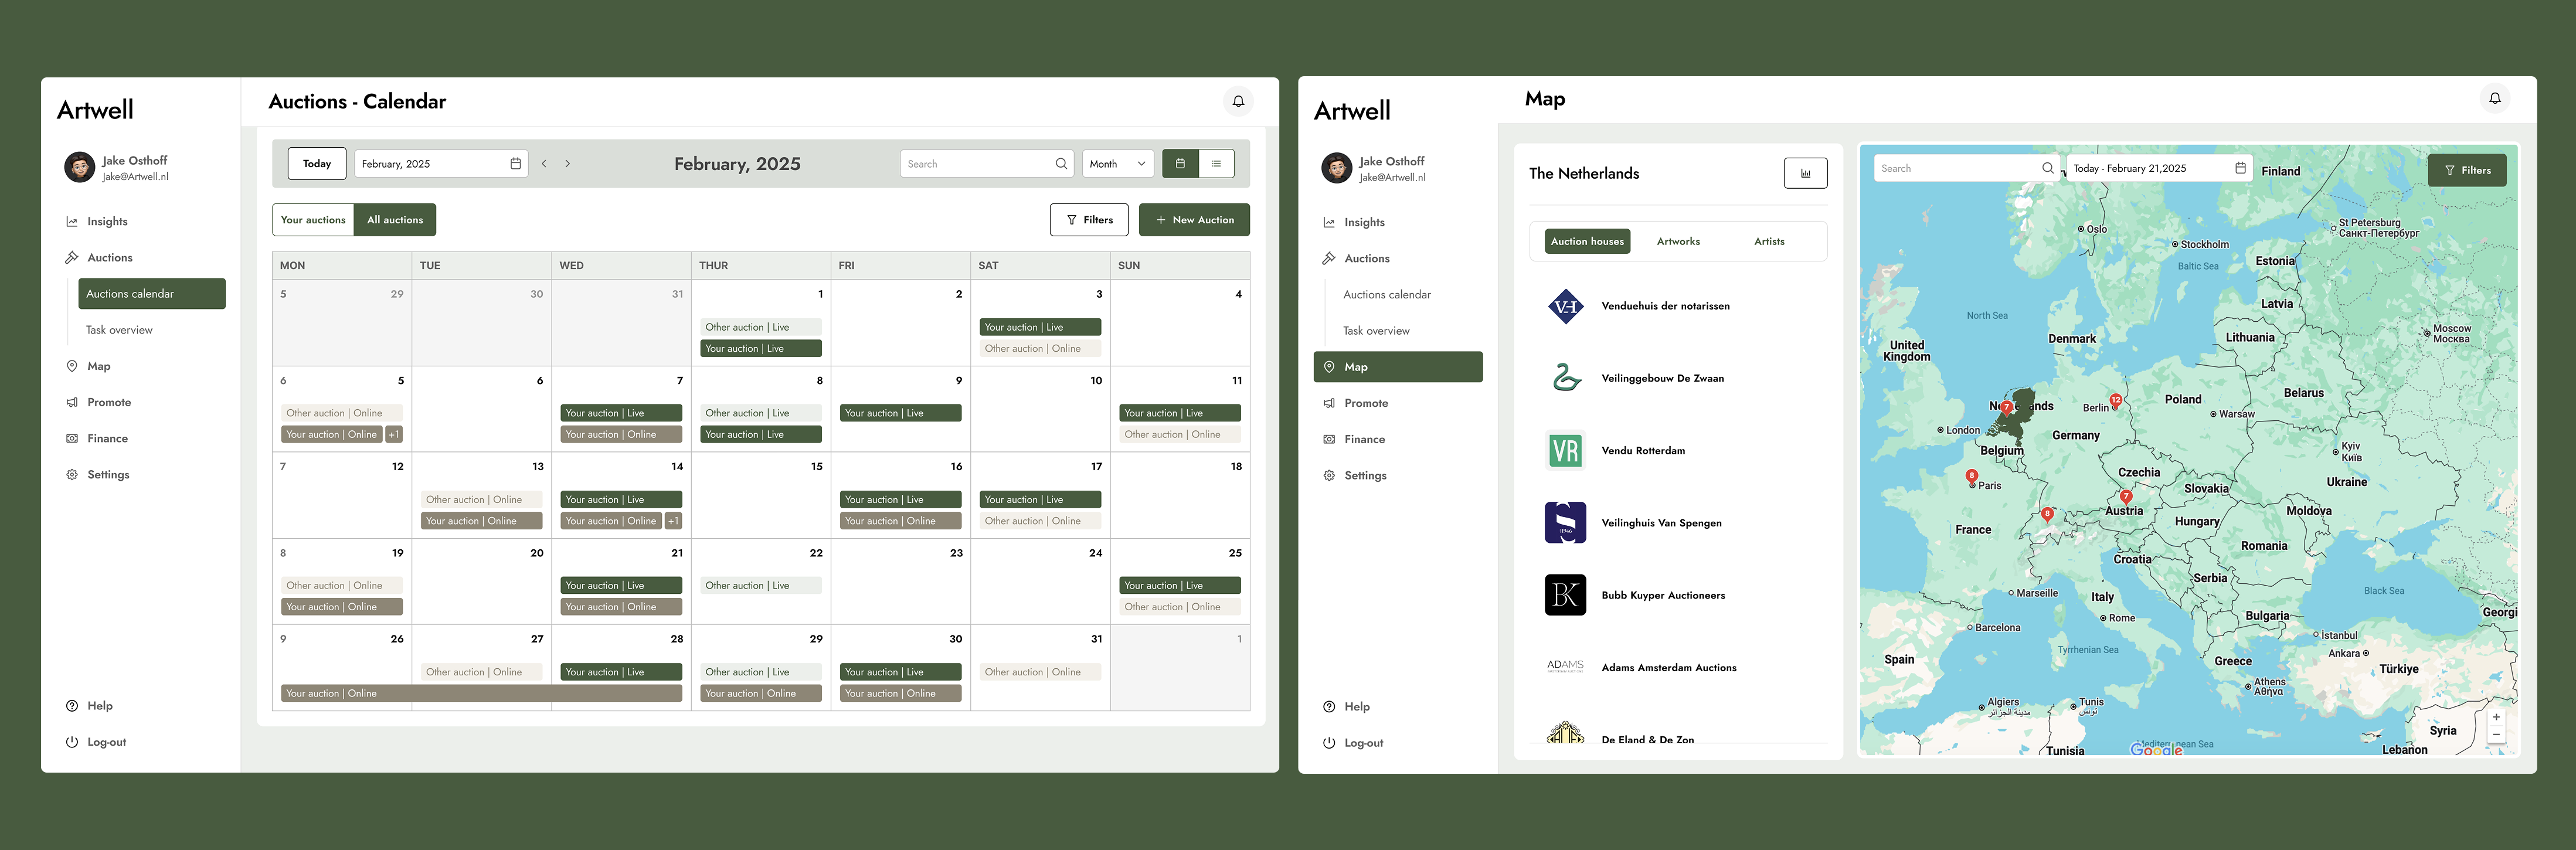Zoom in using the map plus control
Viewport: 2576px width, 850px height.
pos(2497,716)
